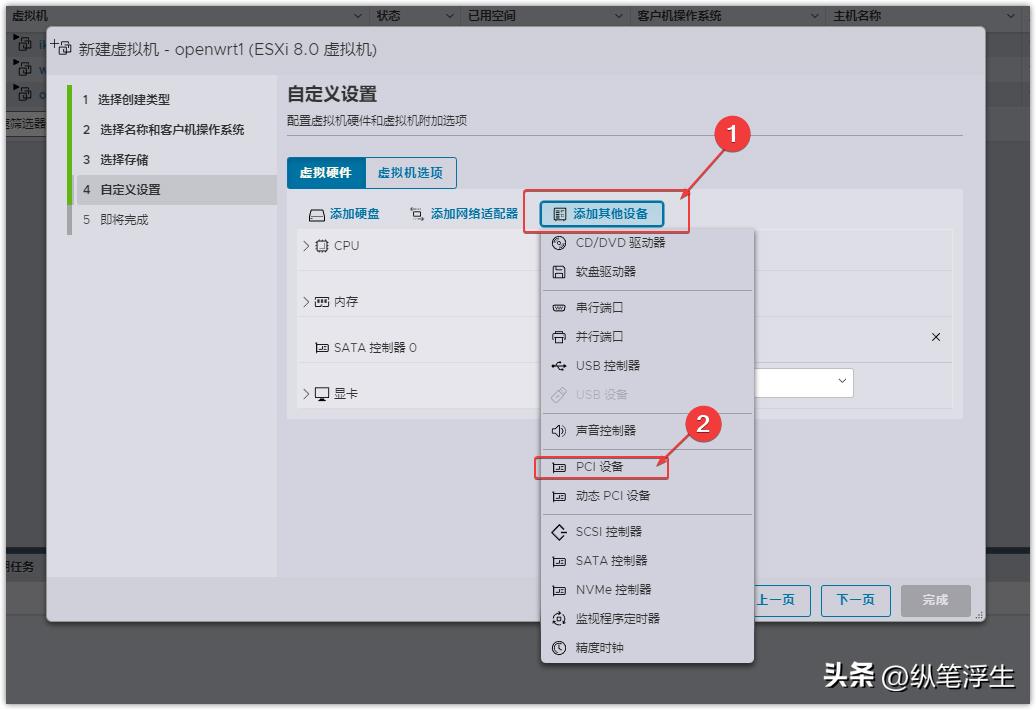The width and height of the screenshot is (1036, 710).
Task: Click the 精度时钟 clock icon
Action: pos(559,647)
